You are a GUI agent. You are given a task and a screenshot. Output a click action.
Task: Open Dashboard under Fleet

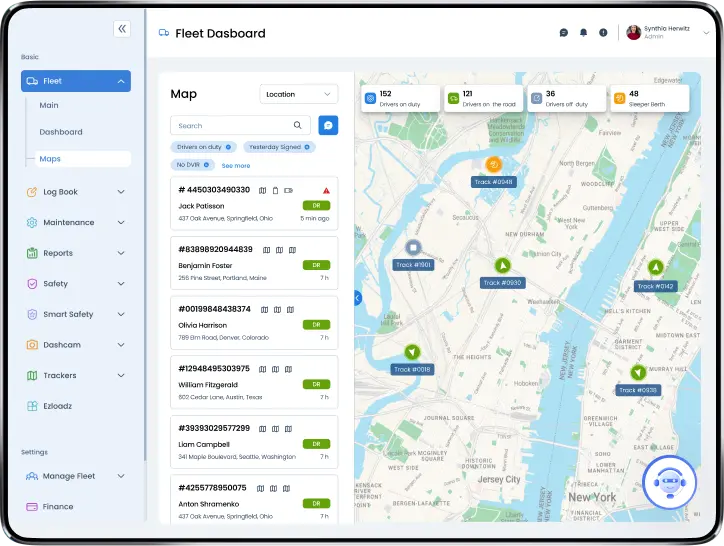pyautogui.click(x=61, y=132)
